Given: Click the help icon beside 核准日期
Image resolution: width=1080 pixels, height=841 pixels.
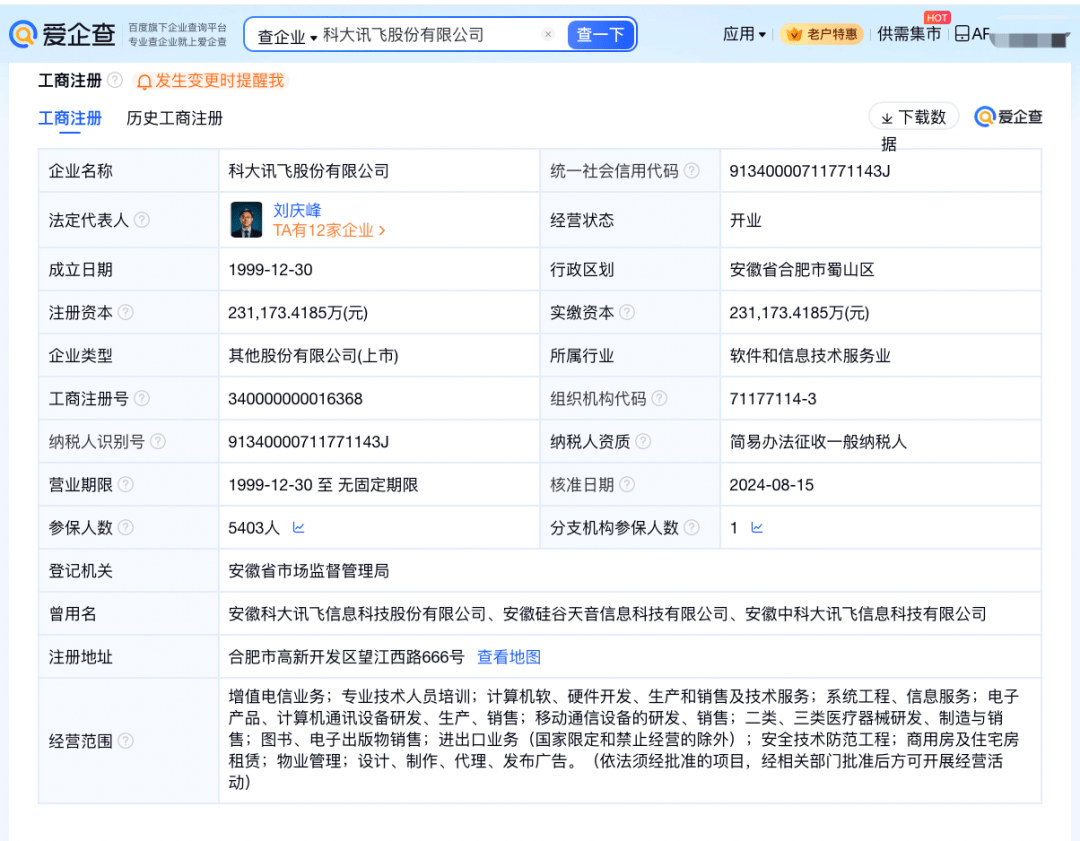Looking at the screenshot, I should [627, 484].
